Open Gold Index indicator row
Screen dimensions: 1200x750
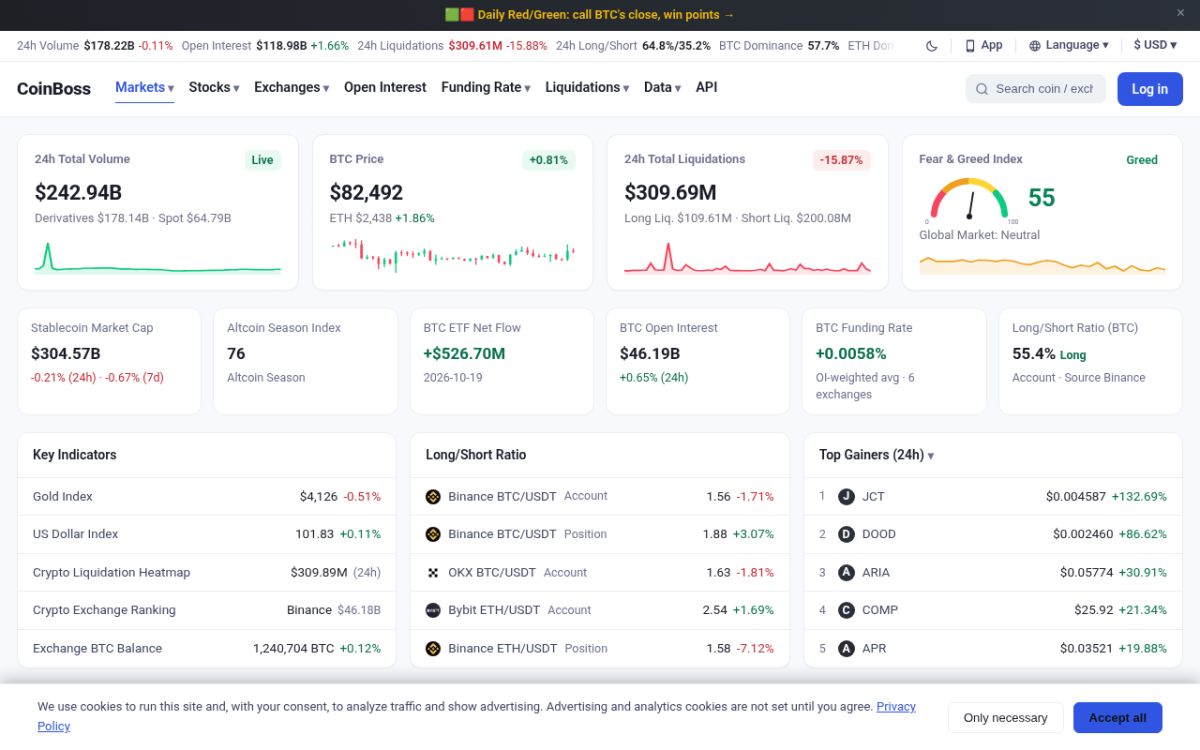coord(207,496)
